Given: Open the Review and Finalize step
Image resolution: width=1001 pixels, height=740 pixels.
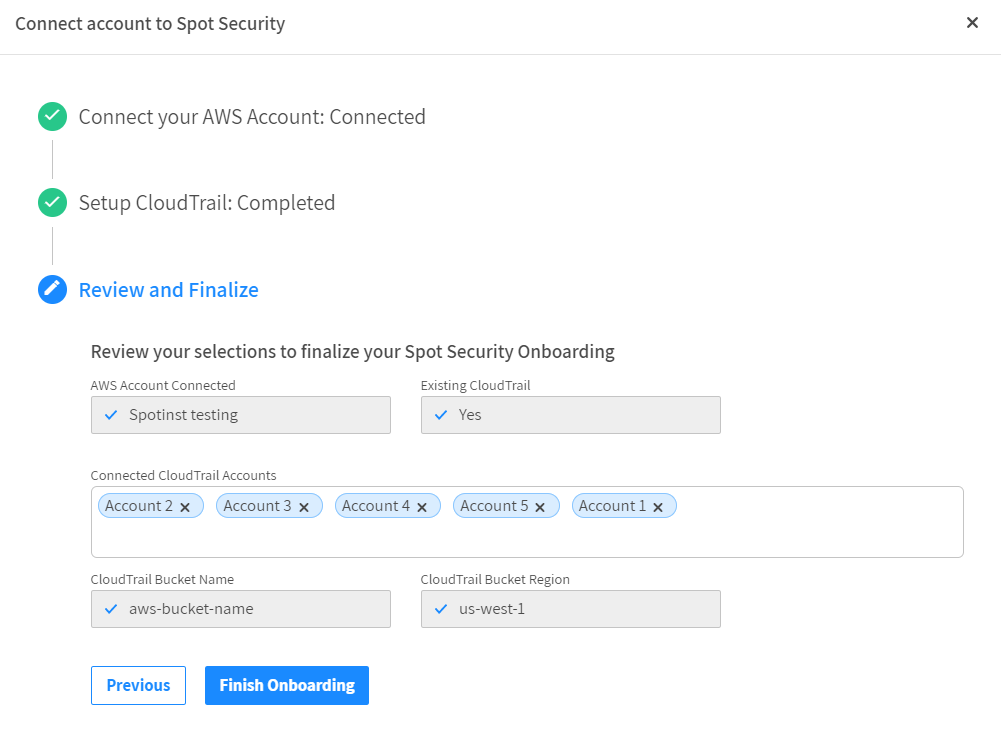Looking at the screenshot, I should tap(168, 290).
